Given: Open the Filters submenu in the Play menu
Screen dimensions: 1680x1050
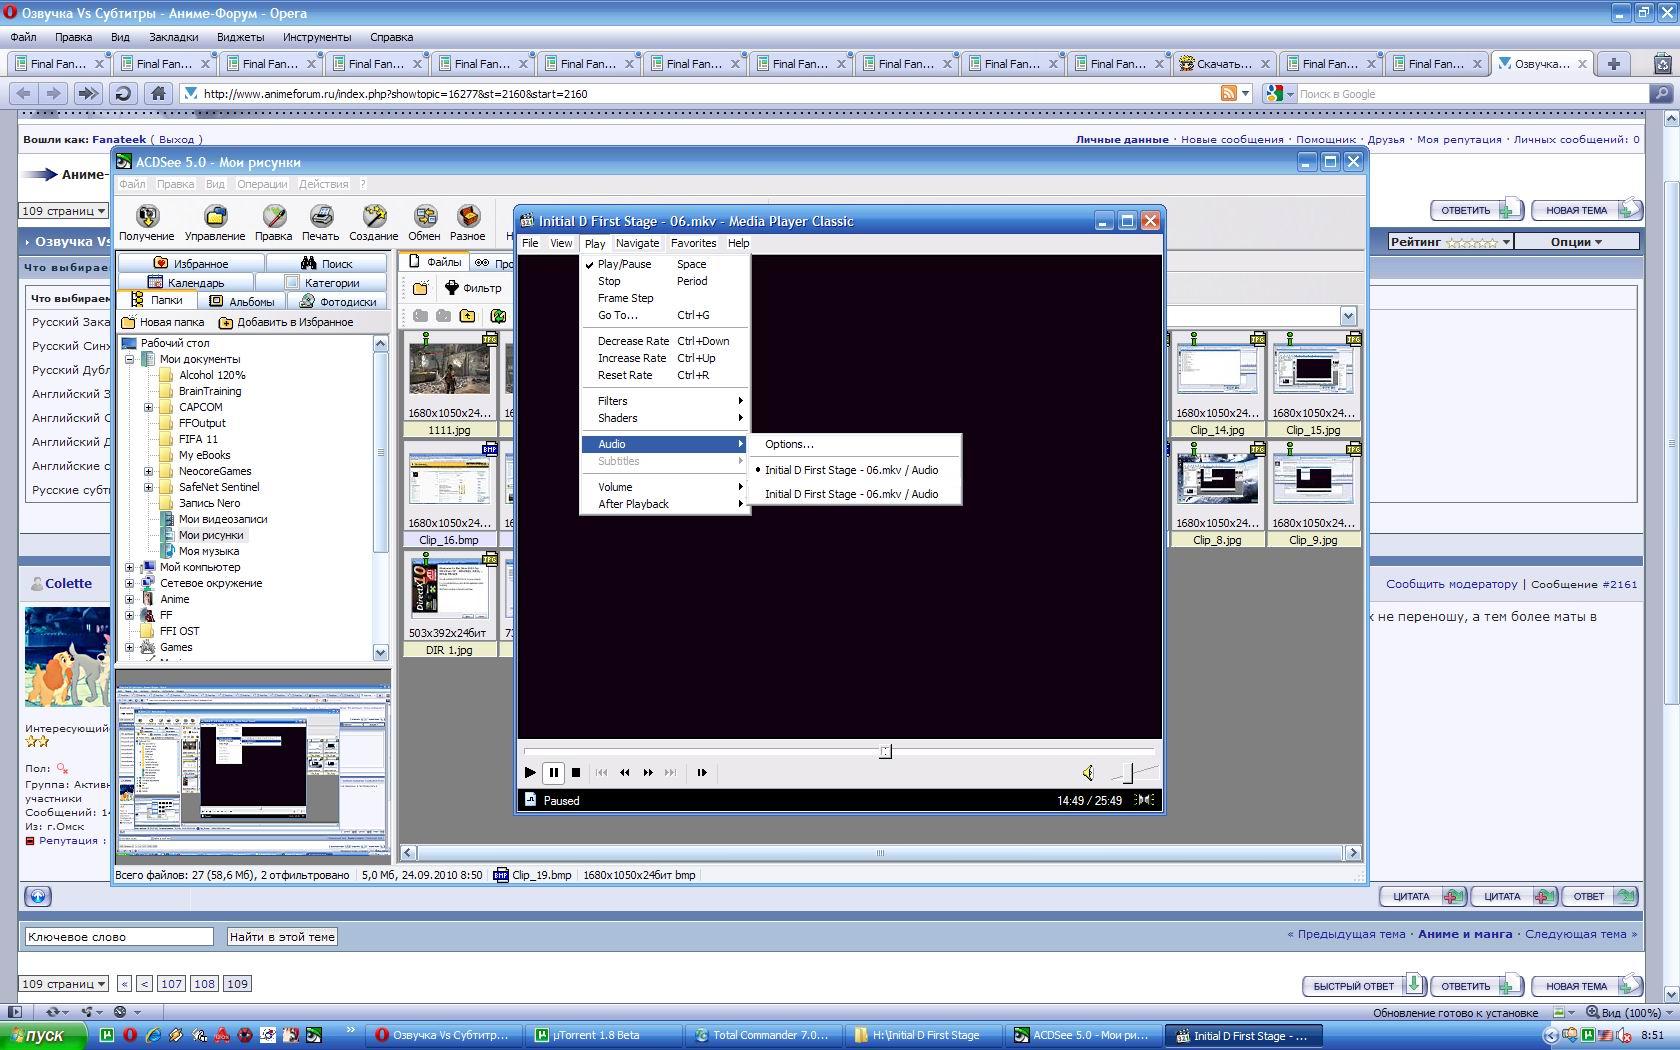Looking at the screenshot, I should pos(665,401).
